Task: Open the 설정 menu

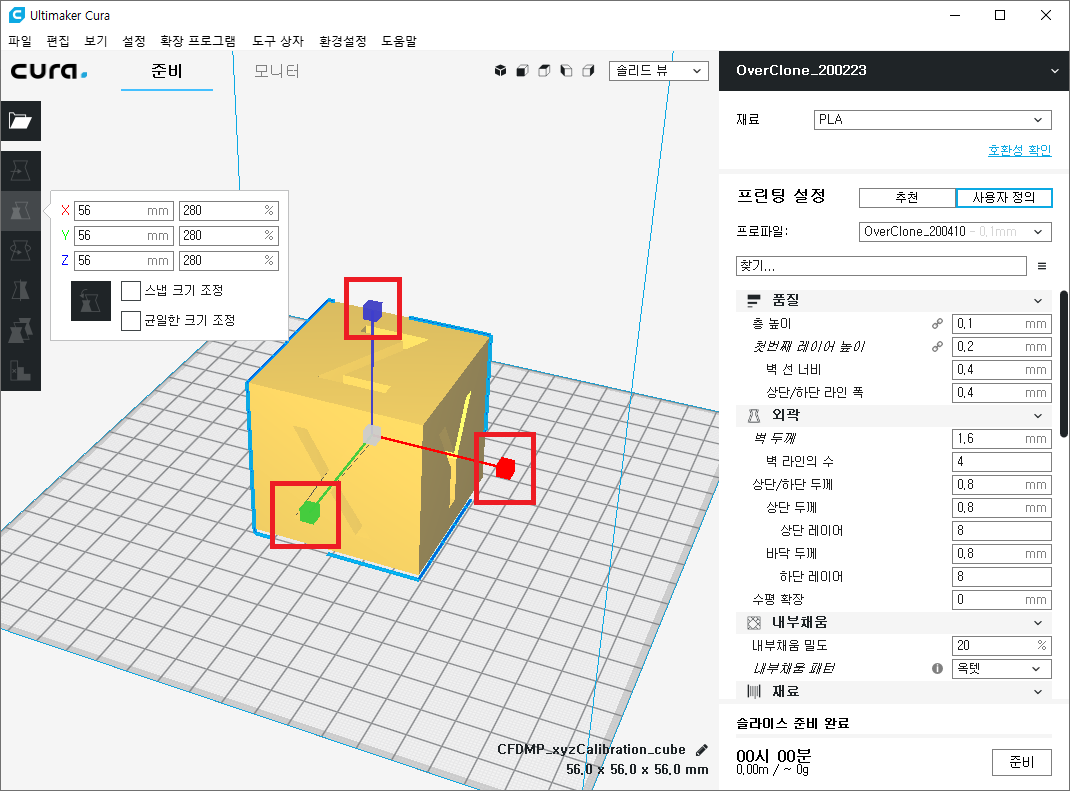Action: pos(134,41)
